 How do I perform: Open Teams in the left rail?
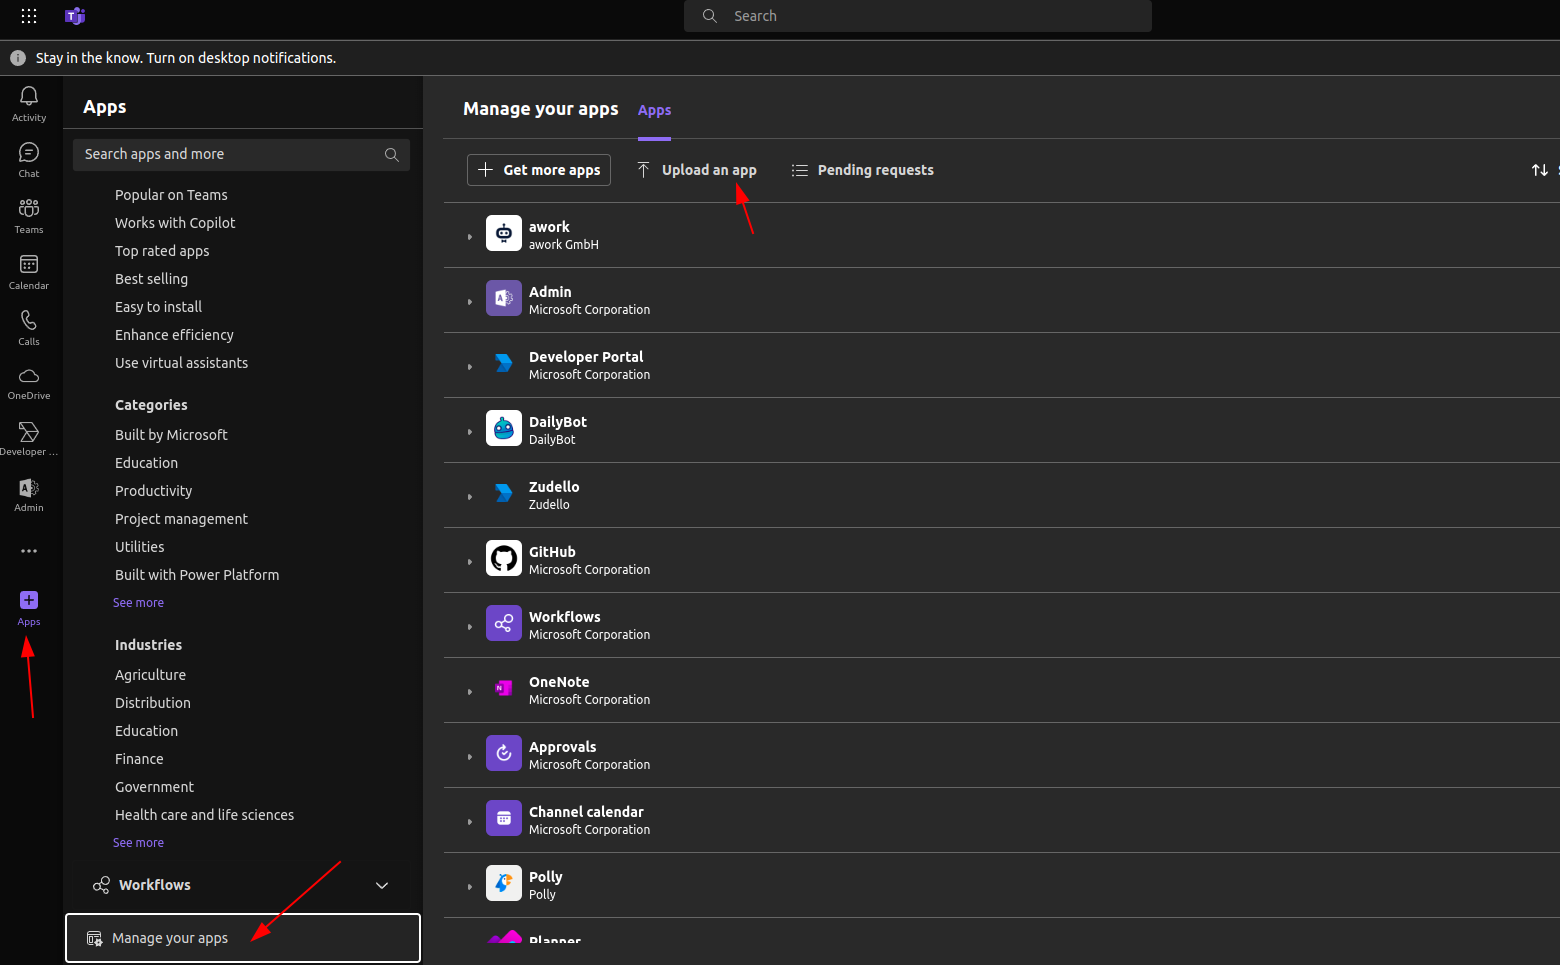[29, 215]
